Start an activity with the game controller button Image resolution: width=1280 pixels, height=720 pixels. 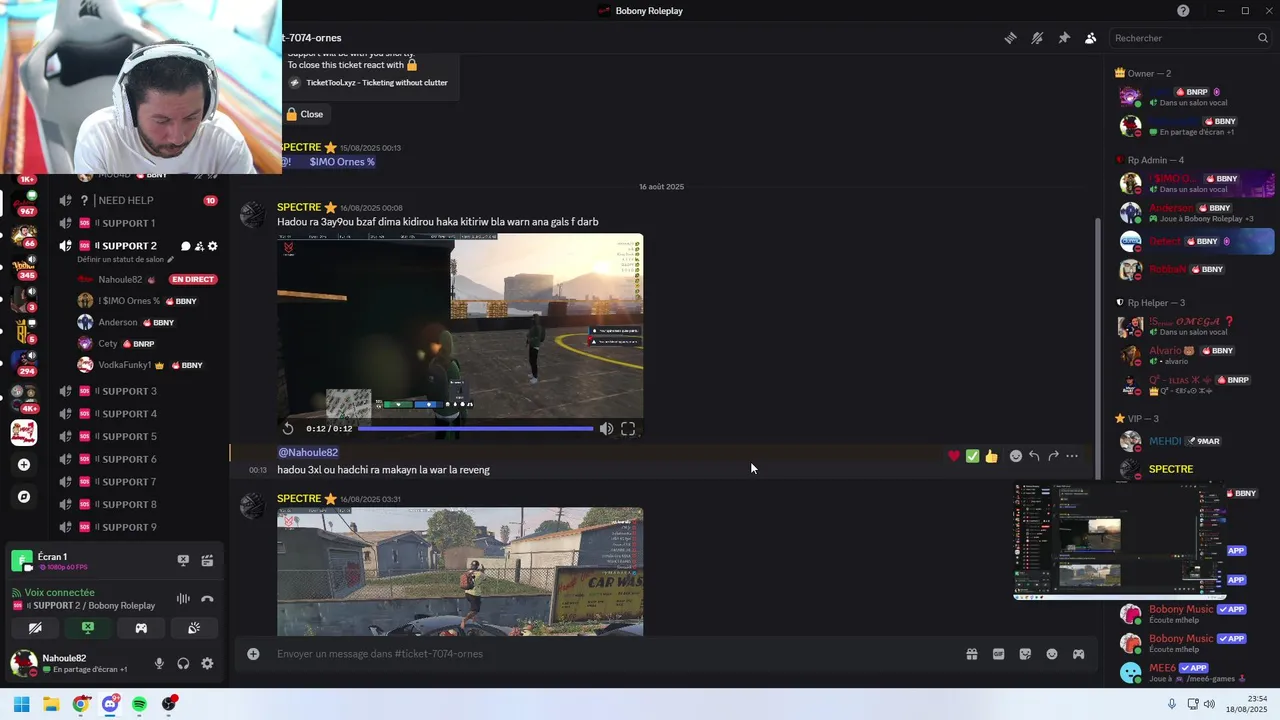tap(141, 628)
